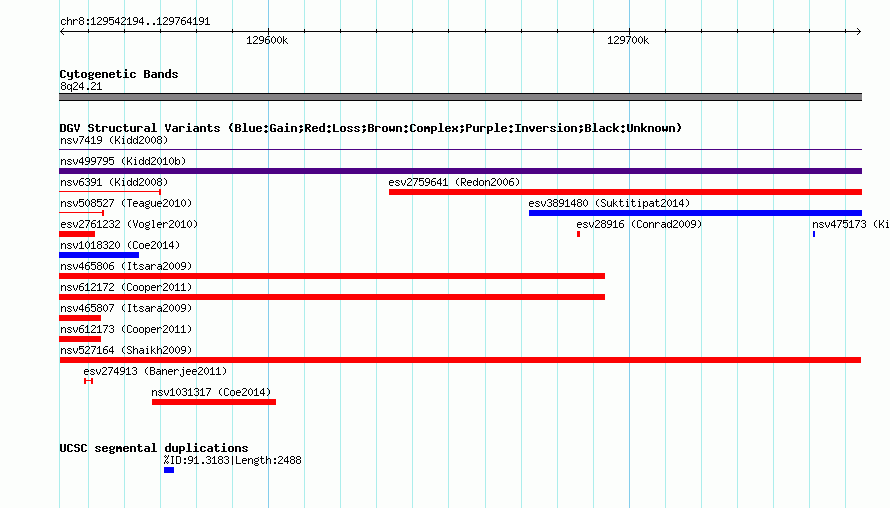Click the nsv612173 (Cooper2011) label
The image size is (890, 508).
pyautogui.click(x=126, y=329)
